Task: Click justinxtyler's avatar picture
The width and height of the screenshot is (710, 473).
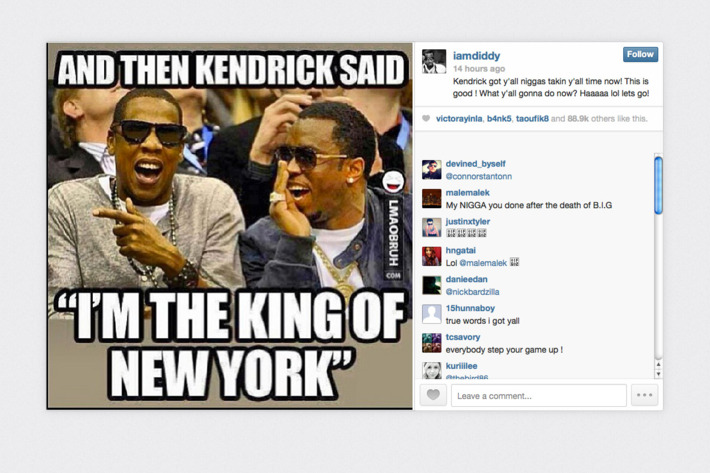Action: click(432, 227)
